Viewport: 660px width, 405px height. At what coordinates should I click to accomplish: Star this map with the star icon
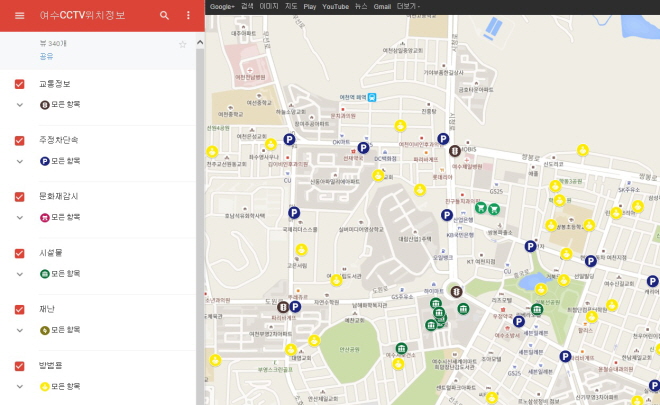point(182,44)
